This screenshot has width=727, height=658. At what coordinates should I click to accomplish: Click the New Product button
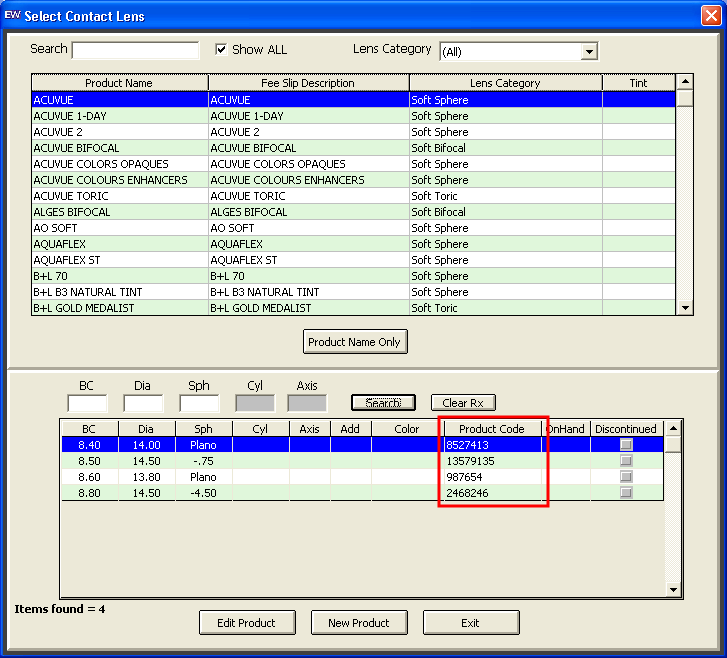pos(359,622)
